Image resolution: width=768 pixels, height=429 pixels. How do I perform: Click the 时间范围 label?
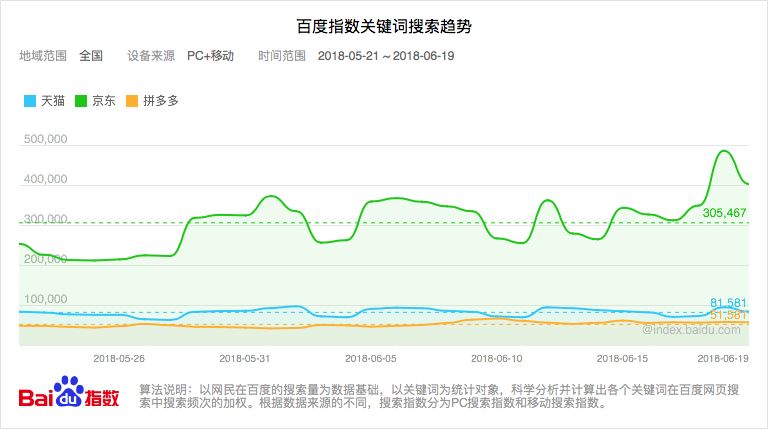(282, 56)
